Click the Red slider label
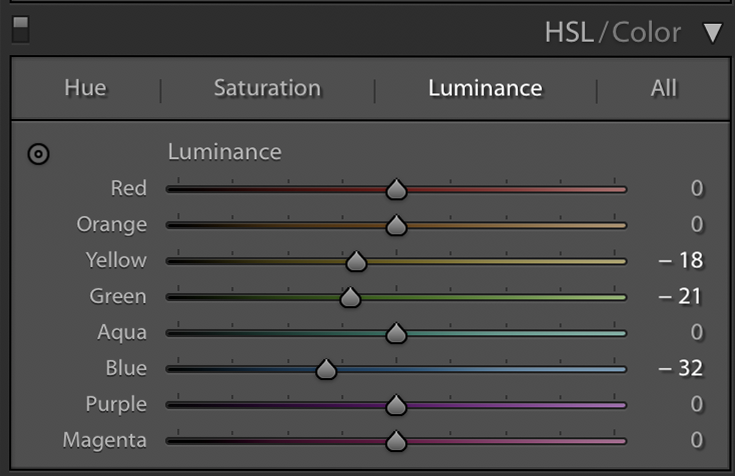The image size is (735, 476). point(128,189)
